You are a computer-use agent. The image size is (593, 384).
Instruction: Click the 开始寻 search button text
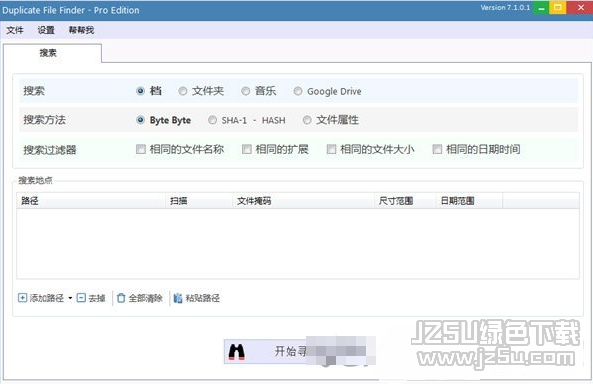pyautogui.click(x=290, y=351)
